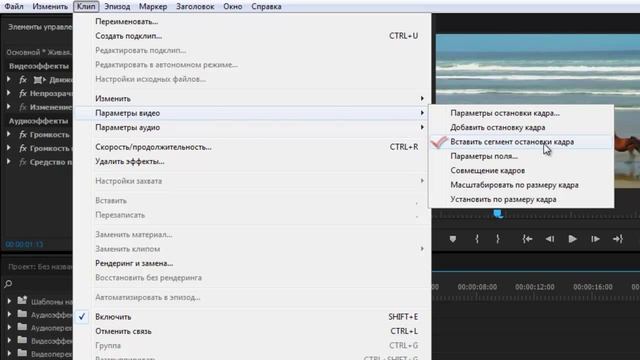Click the Шаблоны presets folder icon
Image resolution: width=640 pixels, height=360 pixels.
22,301
